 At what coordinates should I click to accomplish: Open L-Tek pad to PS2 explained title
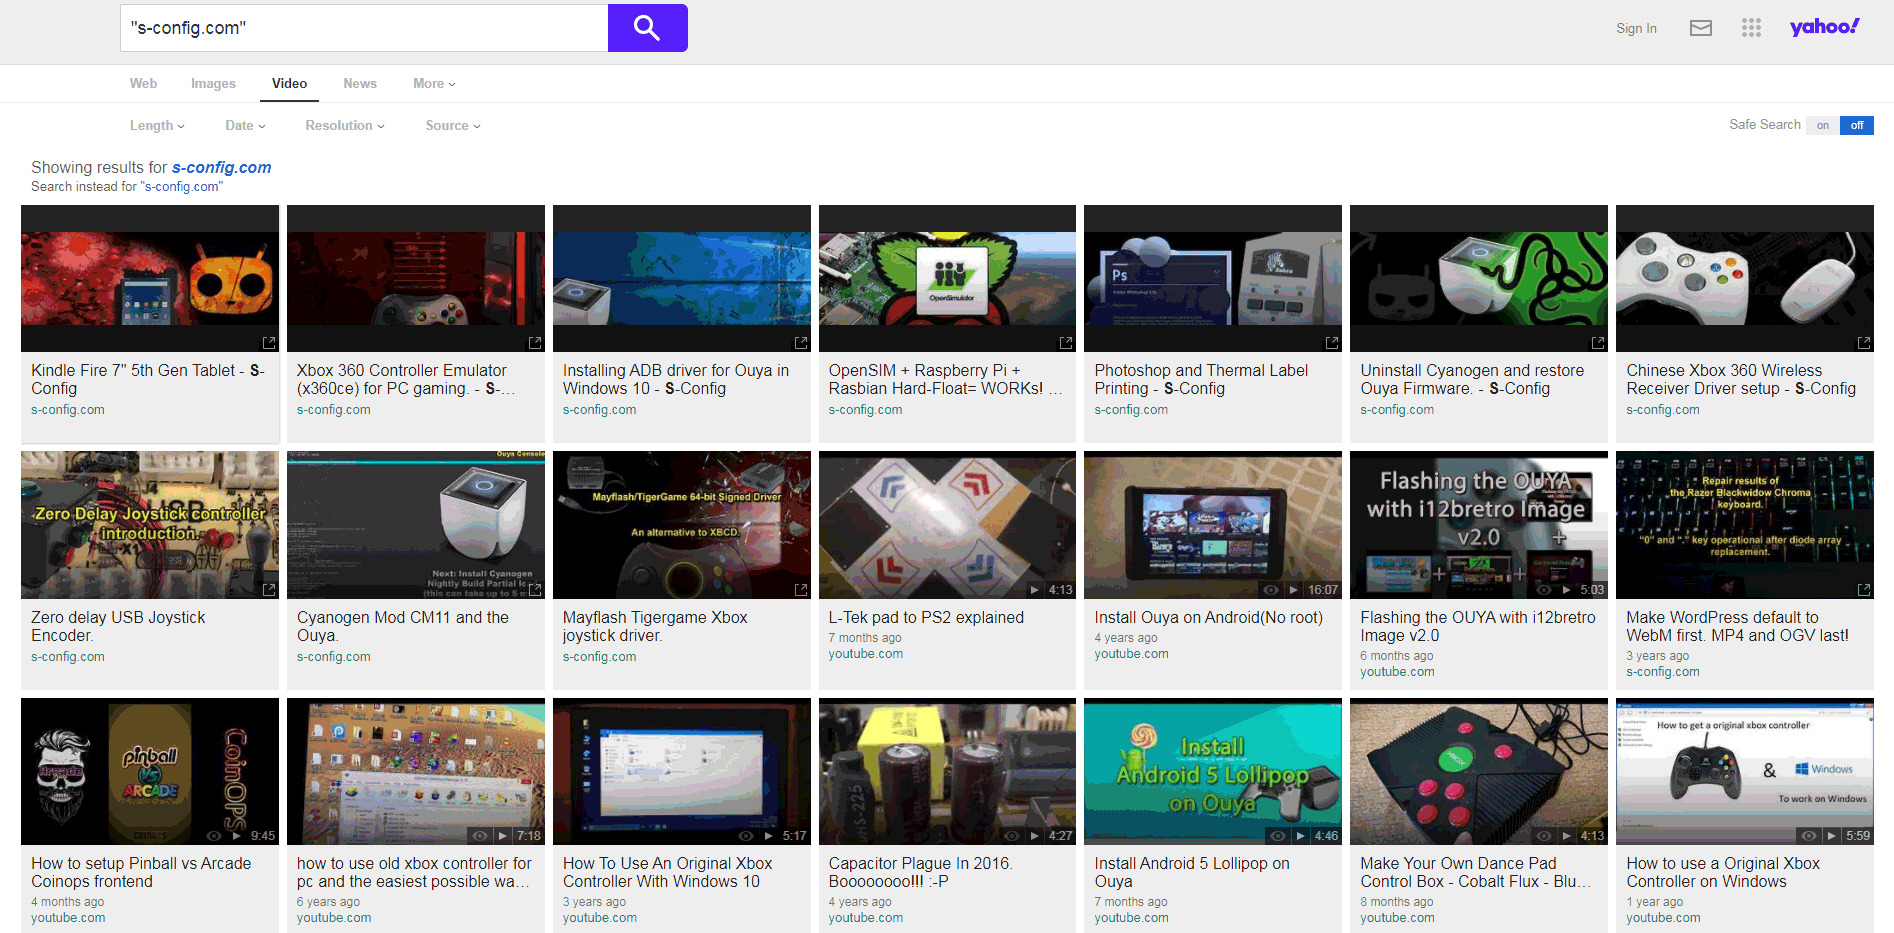click(926, 617)
